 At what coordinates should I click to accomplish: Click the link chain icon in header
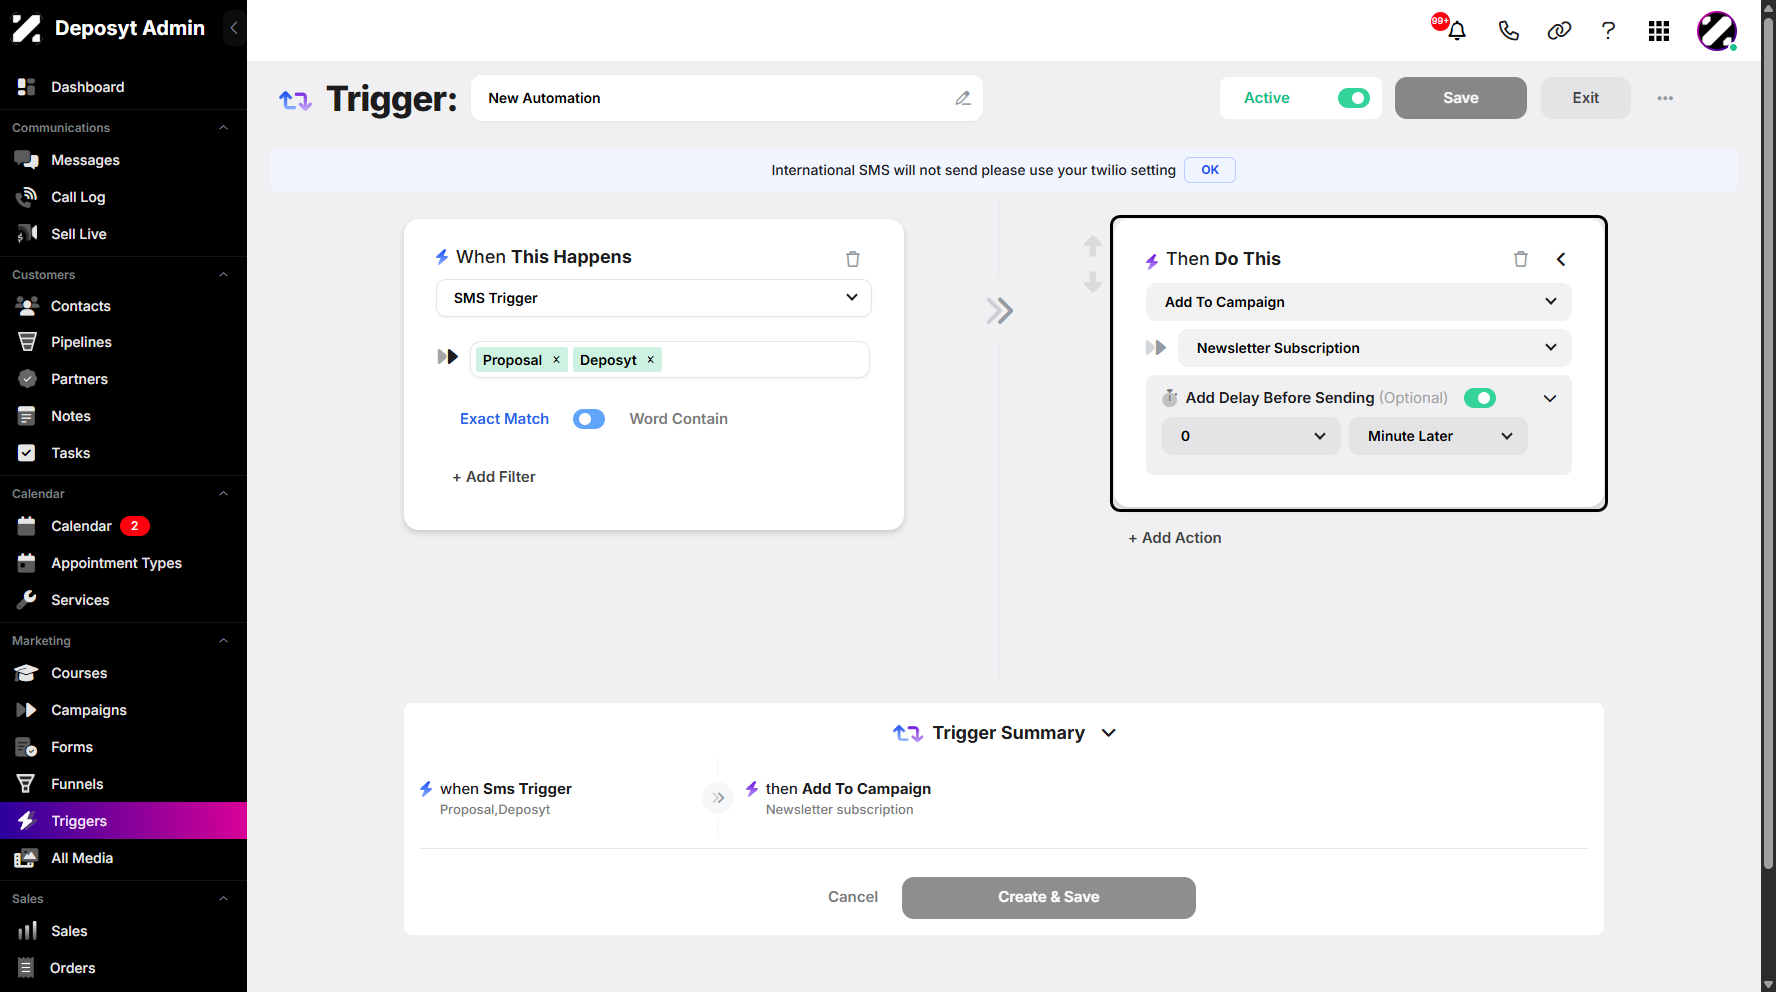(x=1559, y=31)
